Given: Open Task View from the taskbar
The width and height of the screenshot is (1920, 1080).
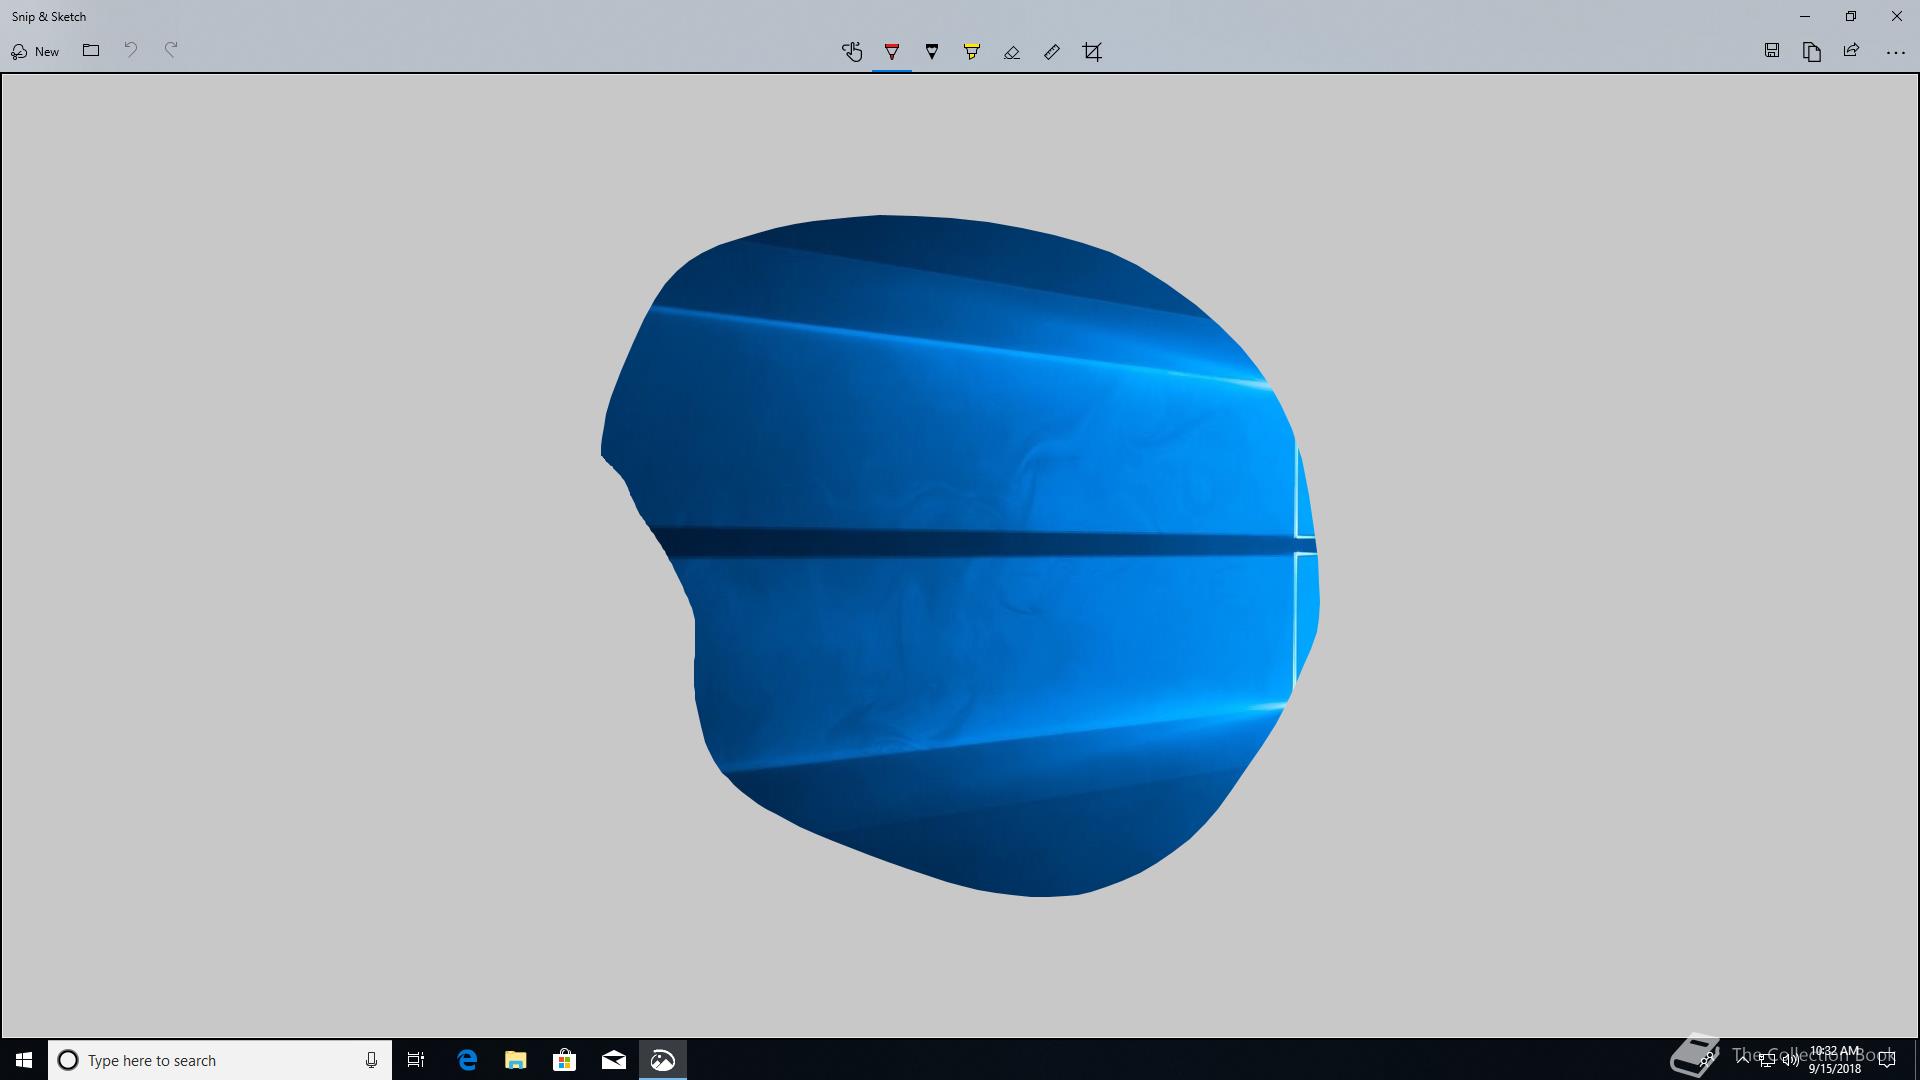Looking at the screenshot, I should coord(416,1060).
